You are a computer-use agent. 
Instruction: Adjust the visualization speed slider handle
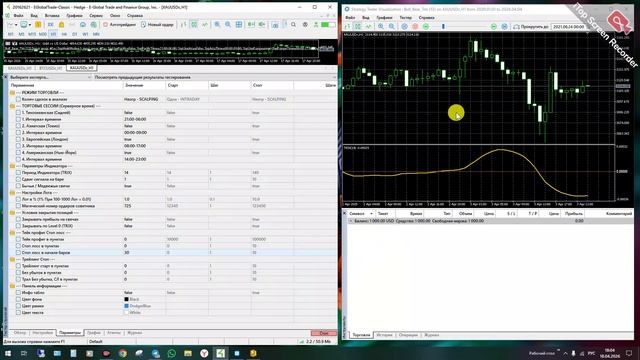(443, 26)
